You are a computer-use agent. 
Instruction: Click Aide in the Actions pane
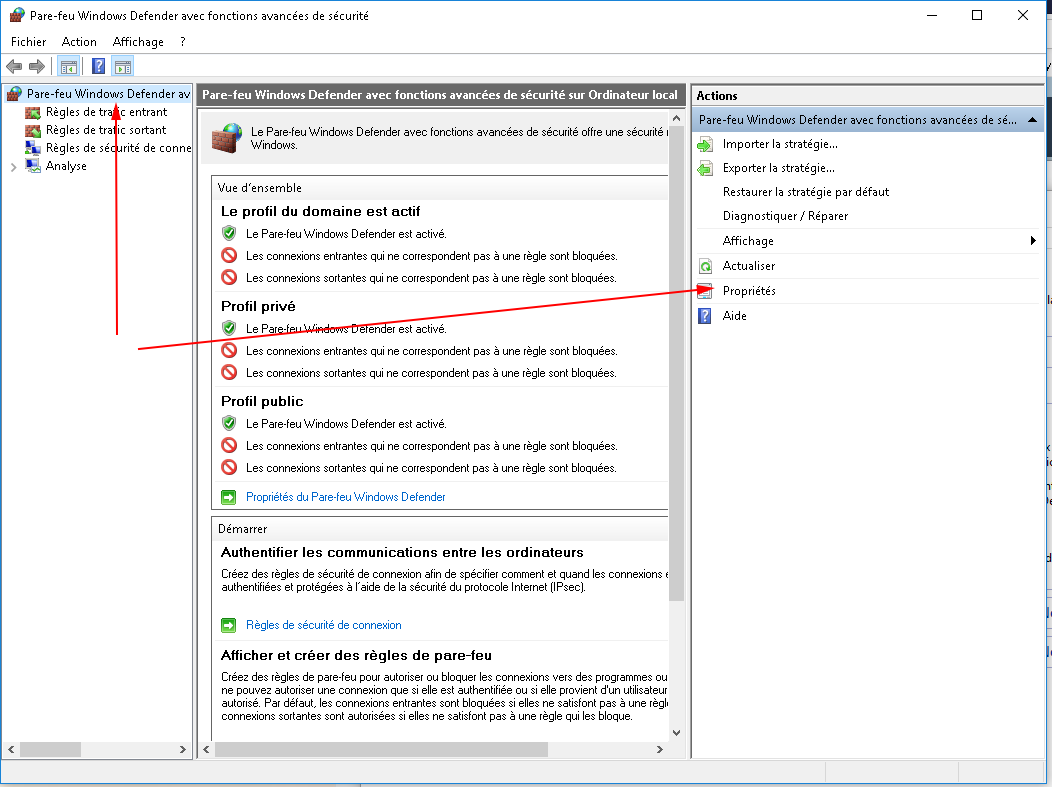coord(735,316)
